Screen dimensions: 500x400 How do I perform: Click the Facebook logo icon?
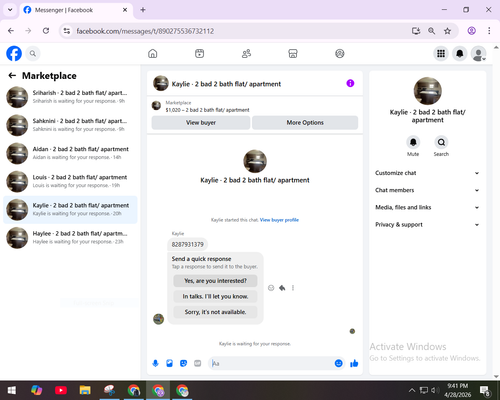pos(14,53)
